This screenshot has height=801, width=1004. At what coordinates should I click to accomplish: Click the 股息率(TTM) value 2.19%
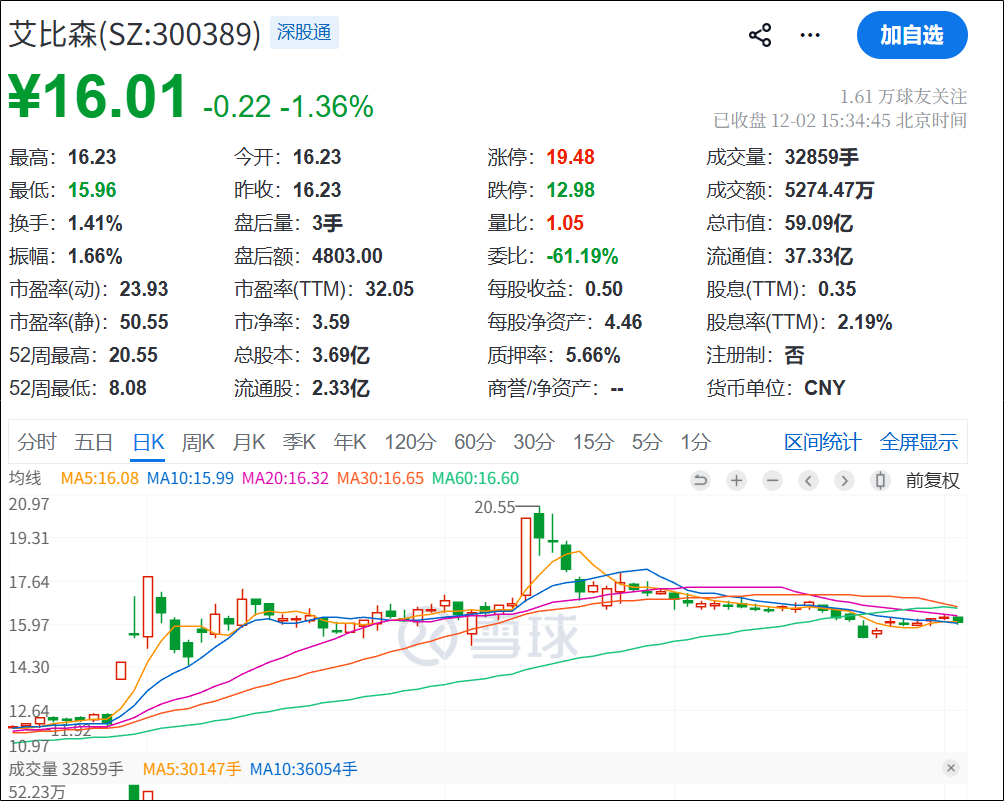coord(864,322)
